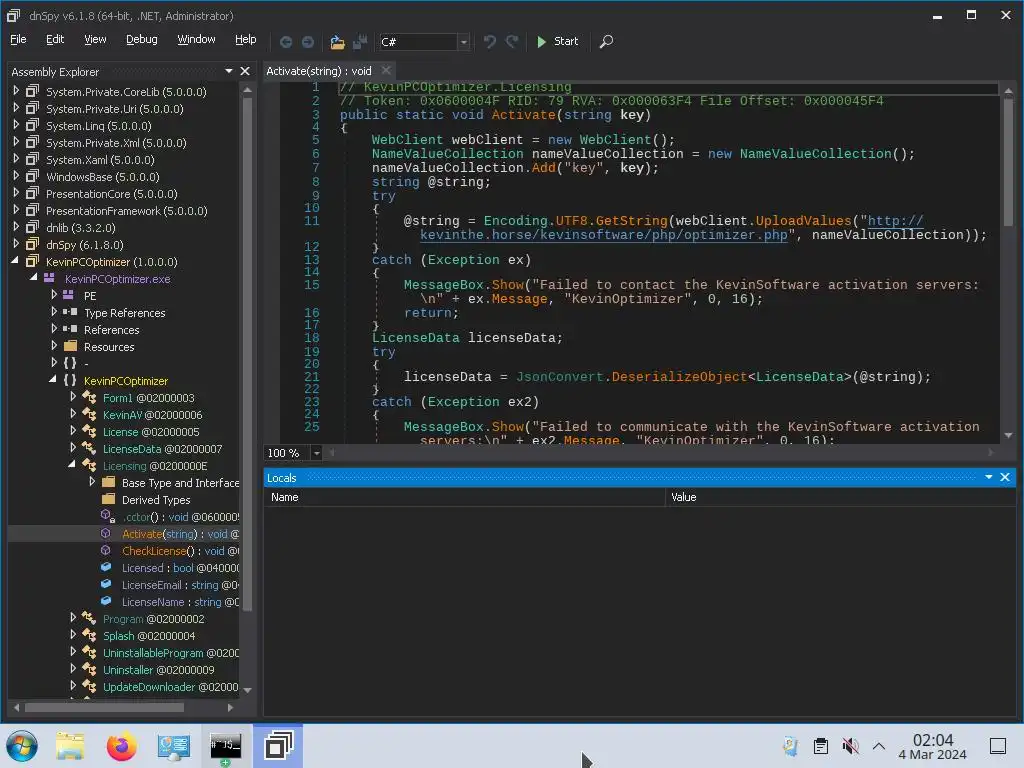1024x768 pixels.
Task: Click the Save All toolbar icon
Action: click(x=360, y=42)
